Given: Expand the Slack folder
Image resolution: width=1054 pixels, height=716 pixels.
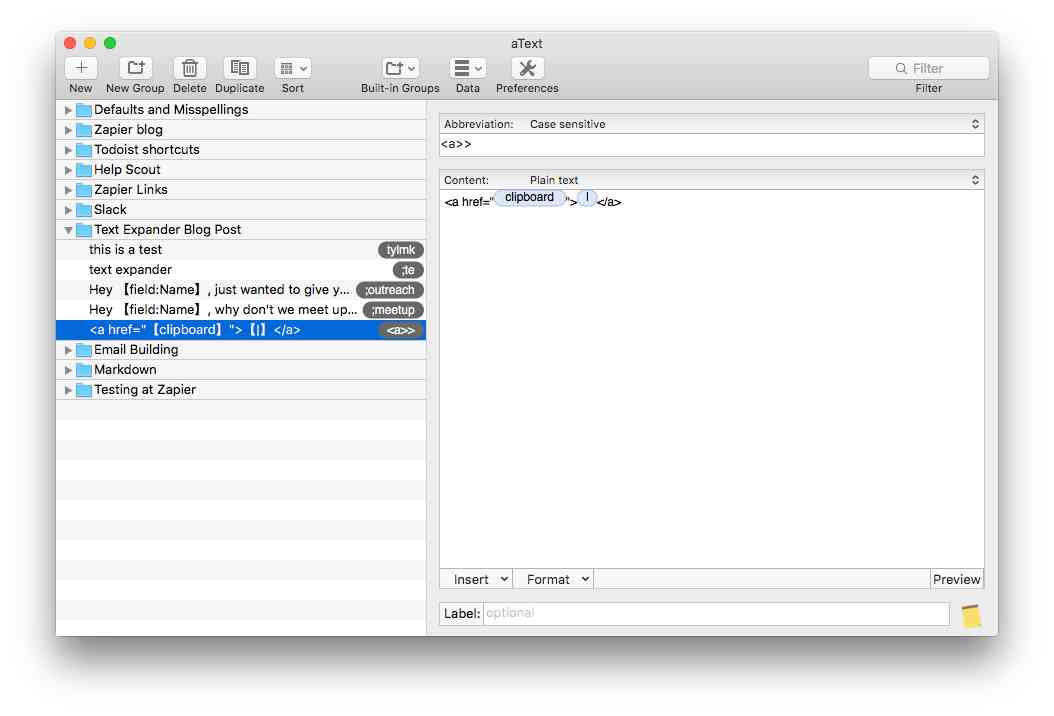Looking at the screenshot, I should (68, 209).
